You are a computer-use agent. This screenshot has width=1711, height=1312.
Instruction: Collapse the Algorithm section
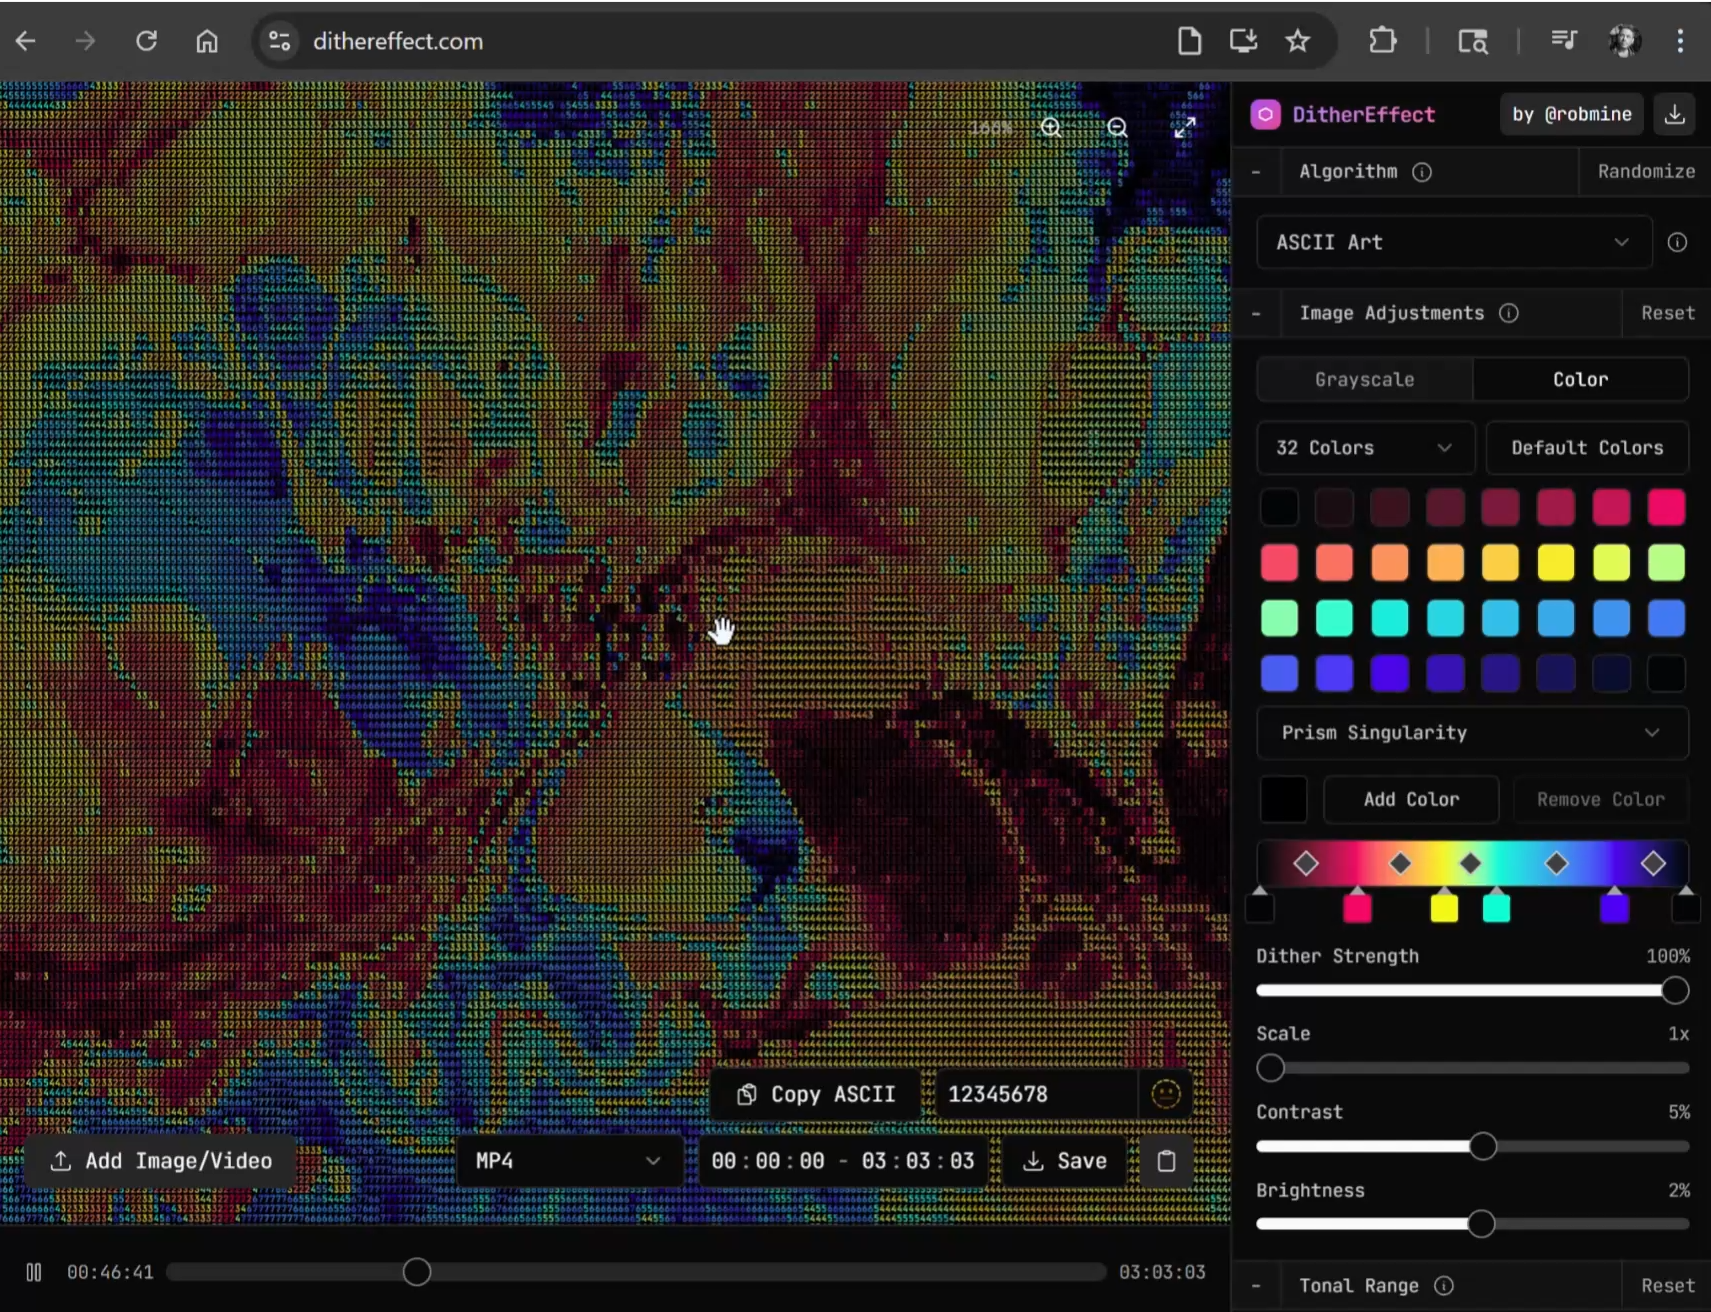[x=1256, y=172]
